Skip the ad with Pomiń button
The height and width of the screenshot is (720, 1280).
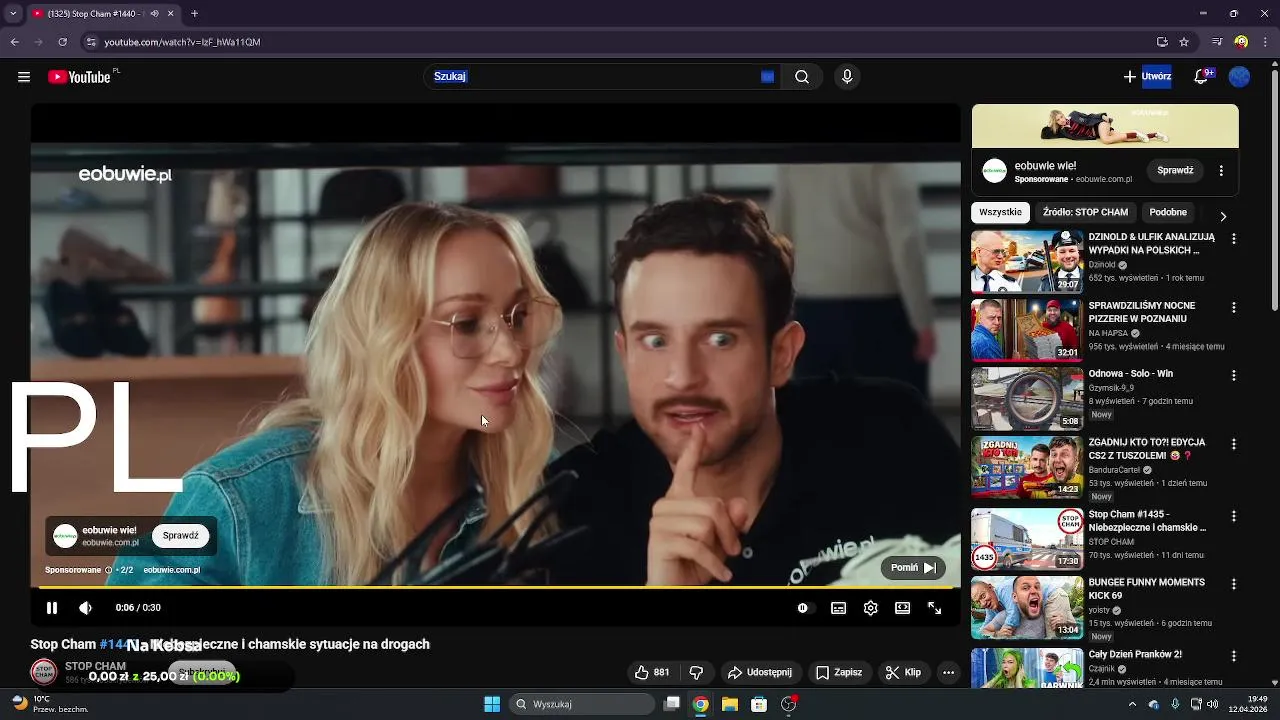pyautogui.click(x=912, y=568)
